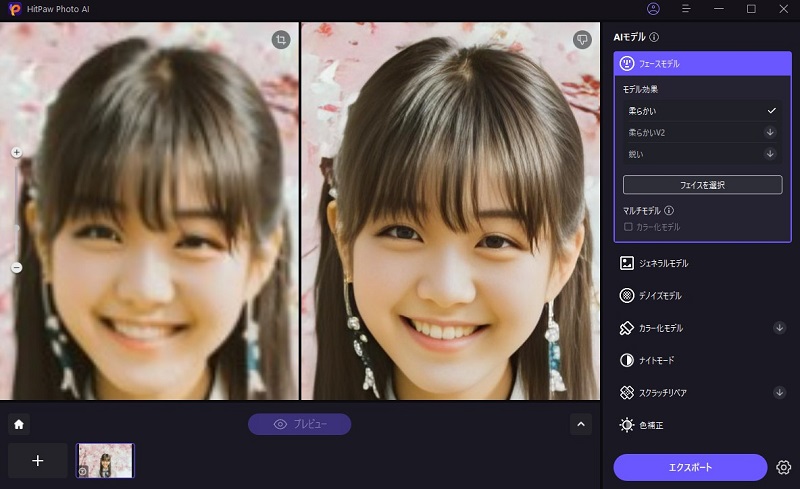800x489 pixels.
Task: Zoom in with the plus magnifier
Action: pyautogui.click(x=16, y=152)
